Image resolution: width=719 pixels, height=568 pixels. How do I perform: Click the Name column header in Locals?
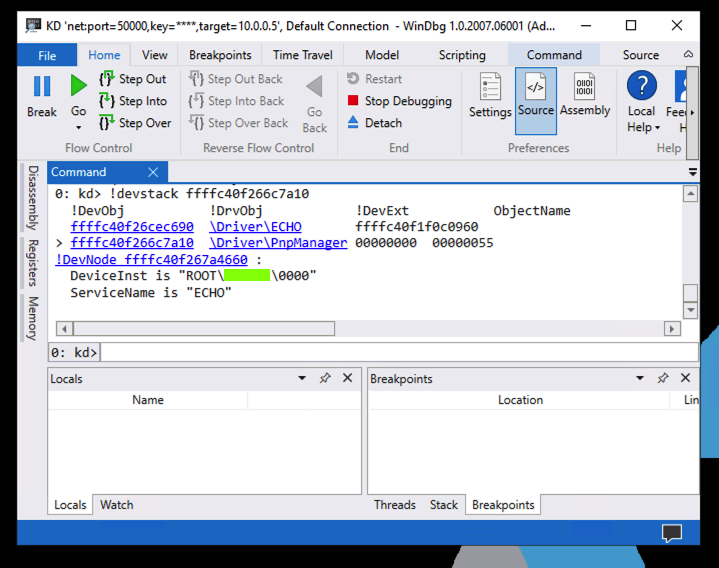pos(148,400)
